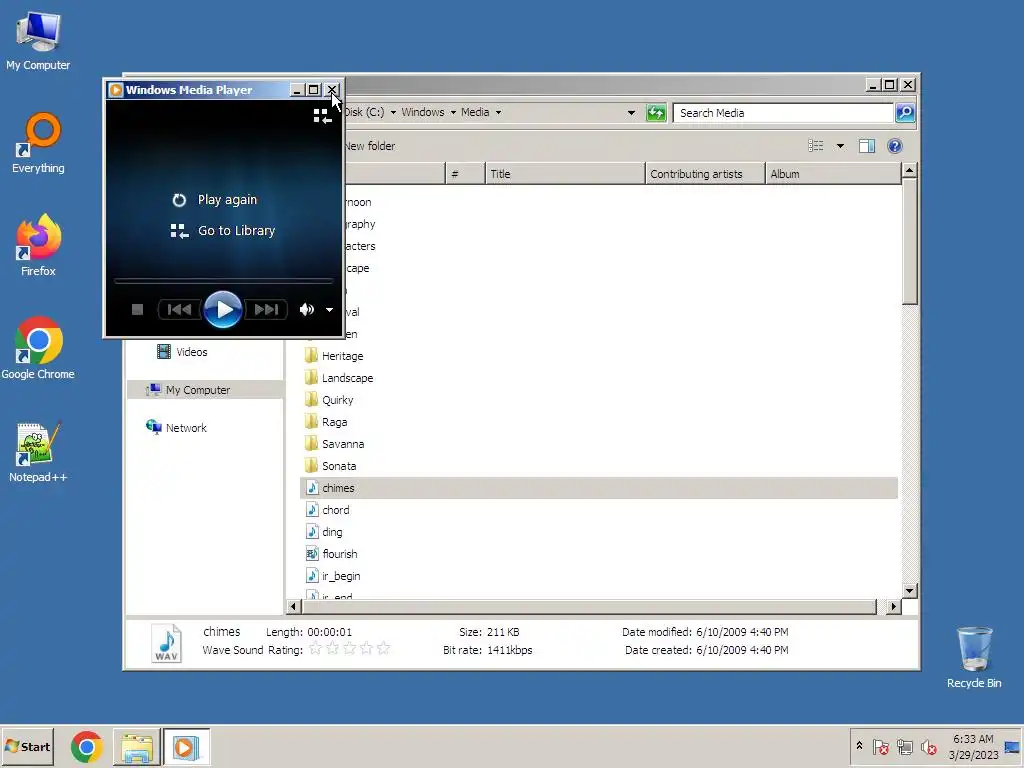The width and height of the screenshot is (1024, 768).
Task: Rate chimes with one star
Action: click(x=315, y=648)
